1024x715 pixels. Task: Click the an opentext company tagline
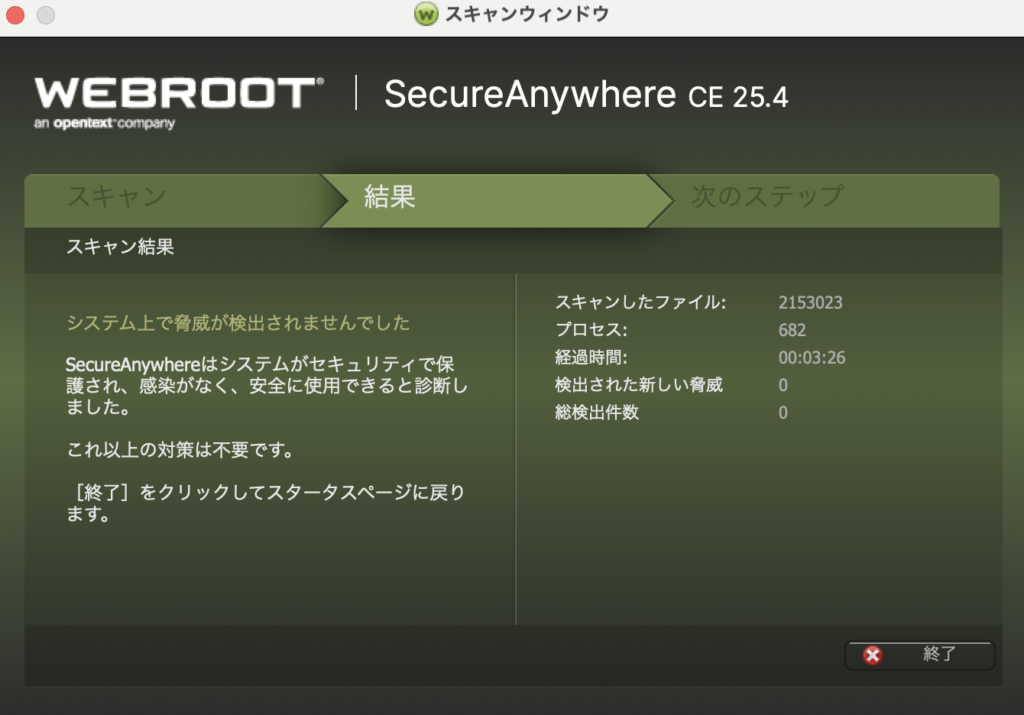(105, 124)
